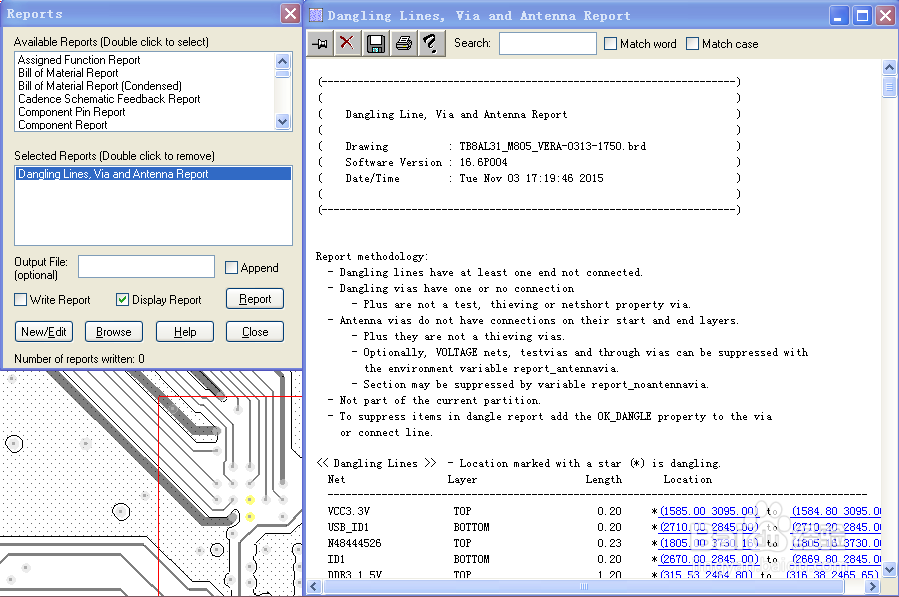The width and height of the screenshot is (899, 597).
Task: Focus the Search input field
Action: pos(548,44)
